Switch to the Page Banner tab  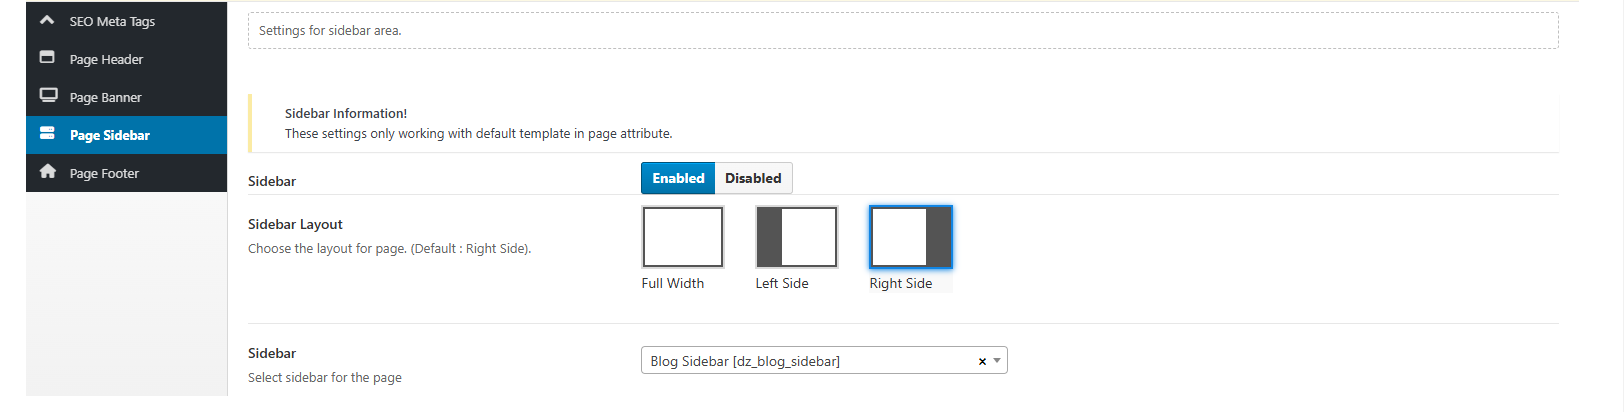tap(105, 97)
